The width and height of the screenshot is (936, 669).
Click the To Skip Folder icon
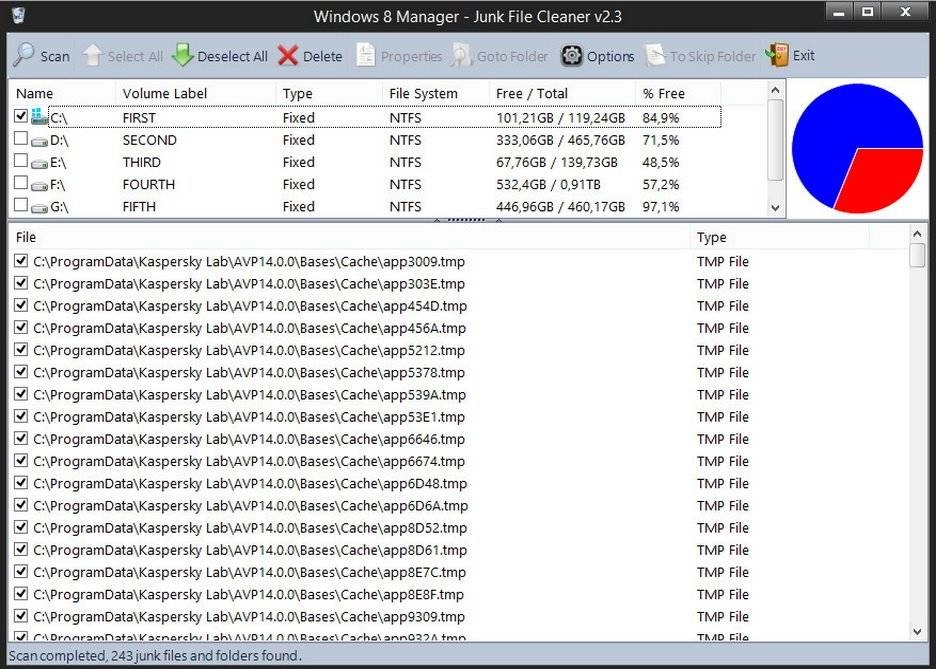pyautogui.click(x=655, y=55)
